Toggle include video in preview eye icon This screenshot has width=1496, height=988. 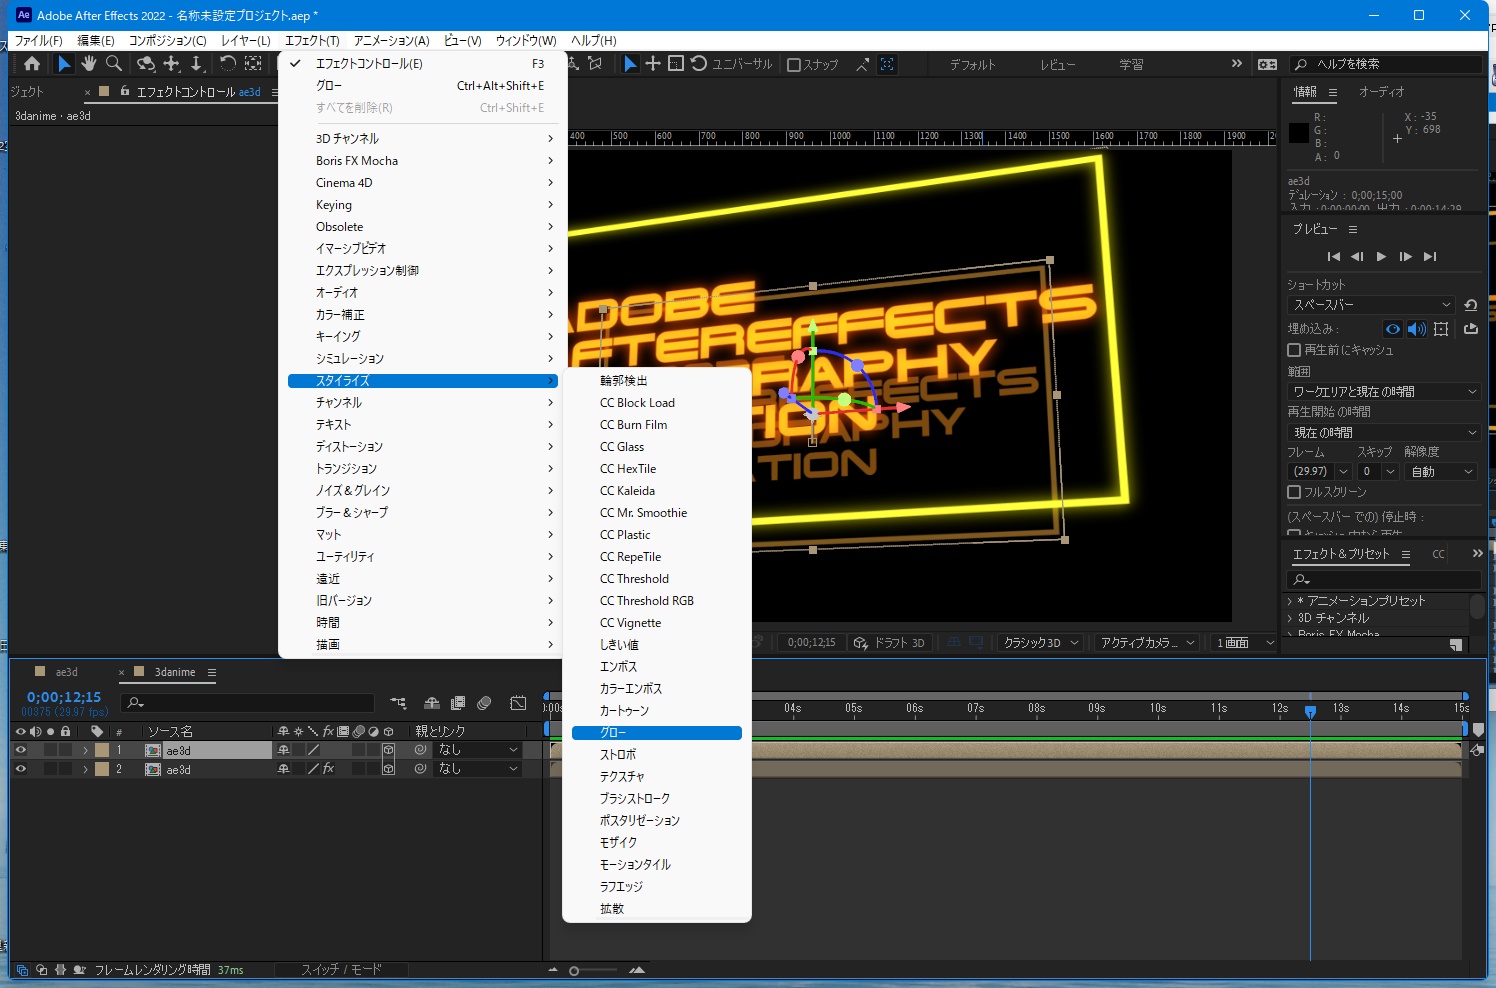[x=1393, y=329]
